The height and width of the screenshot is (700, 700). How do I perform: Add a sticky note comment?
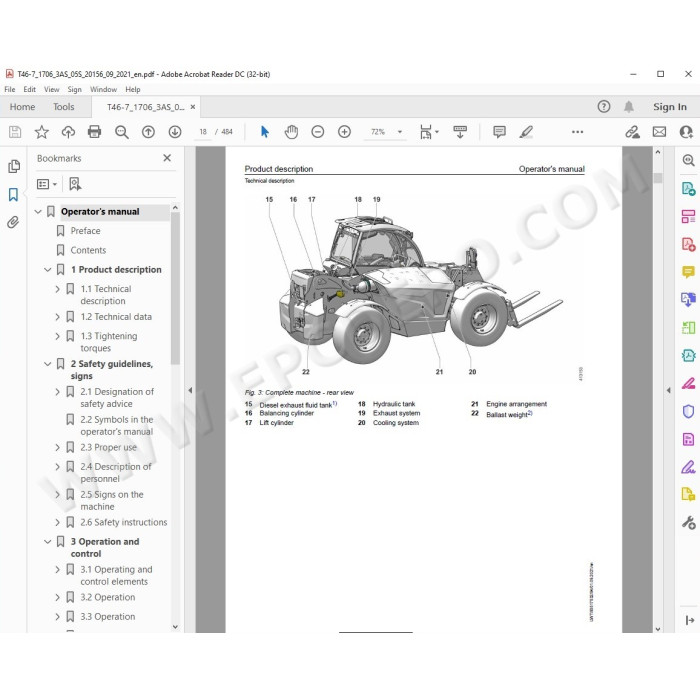click(x=499, y=132)
